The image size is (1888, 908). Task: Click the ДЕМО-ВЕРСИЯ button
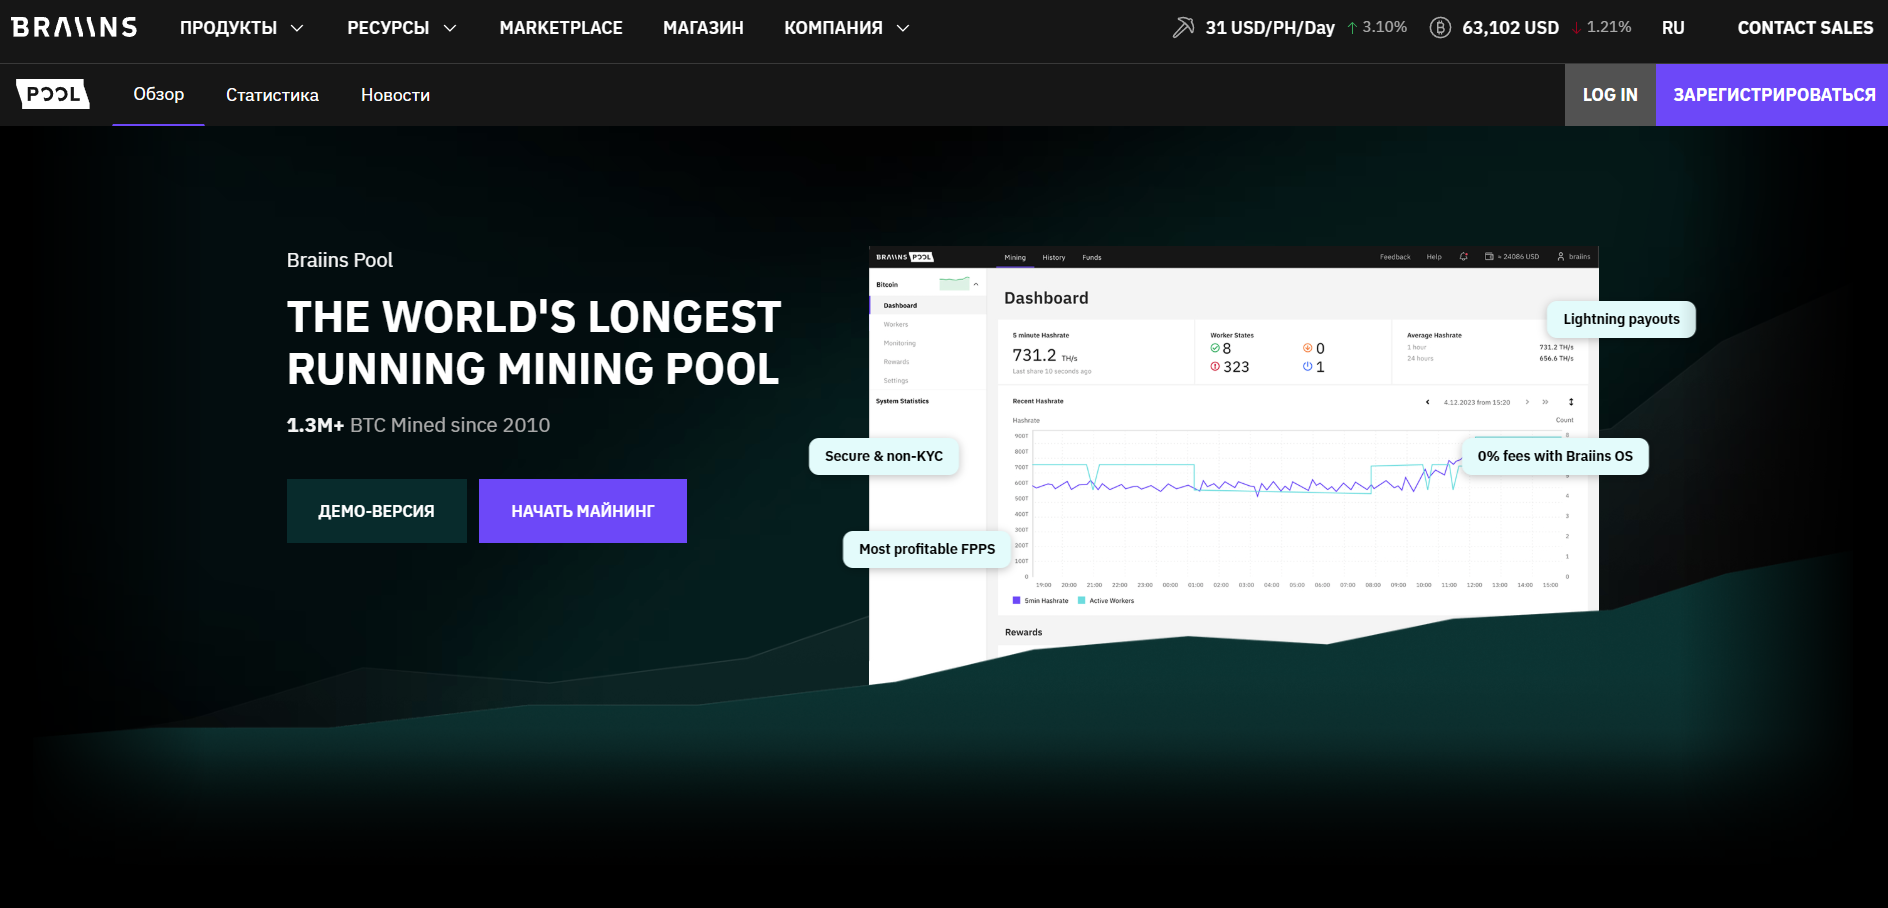pos(377,511)
